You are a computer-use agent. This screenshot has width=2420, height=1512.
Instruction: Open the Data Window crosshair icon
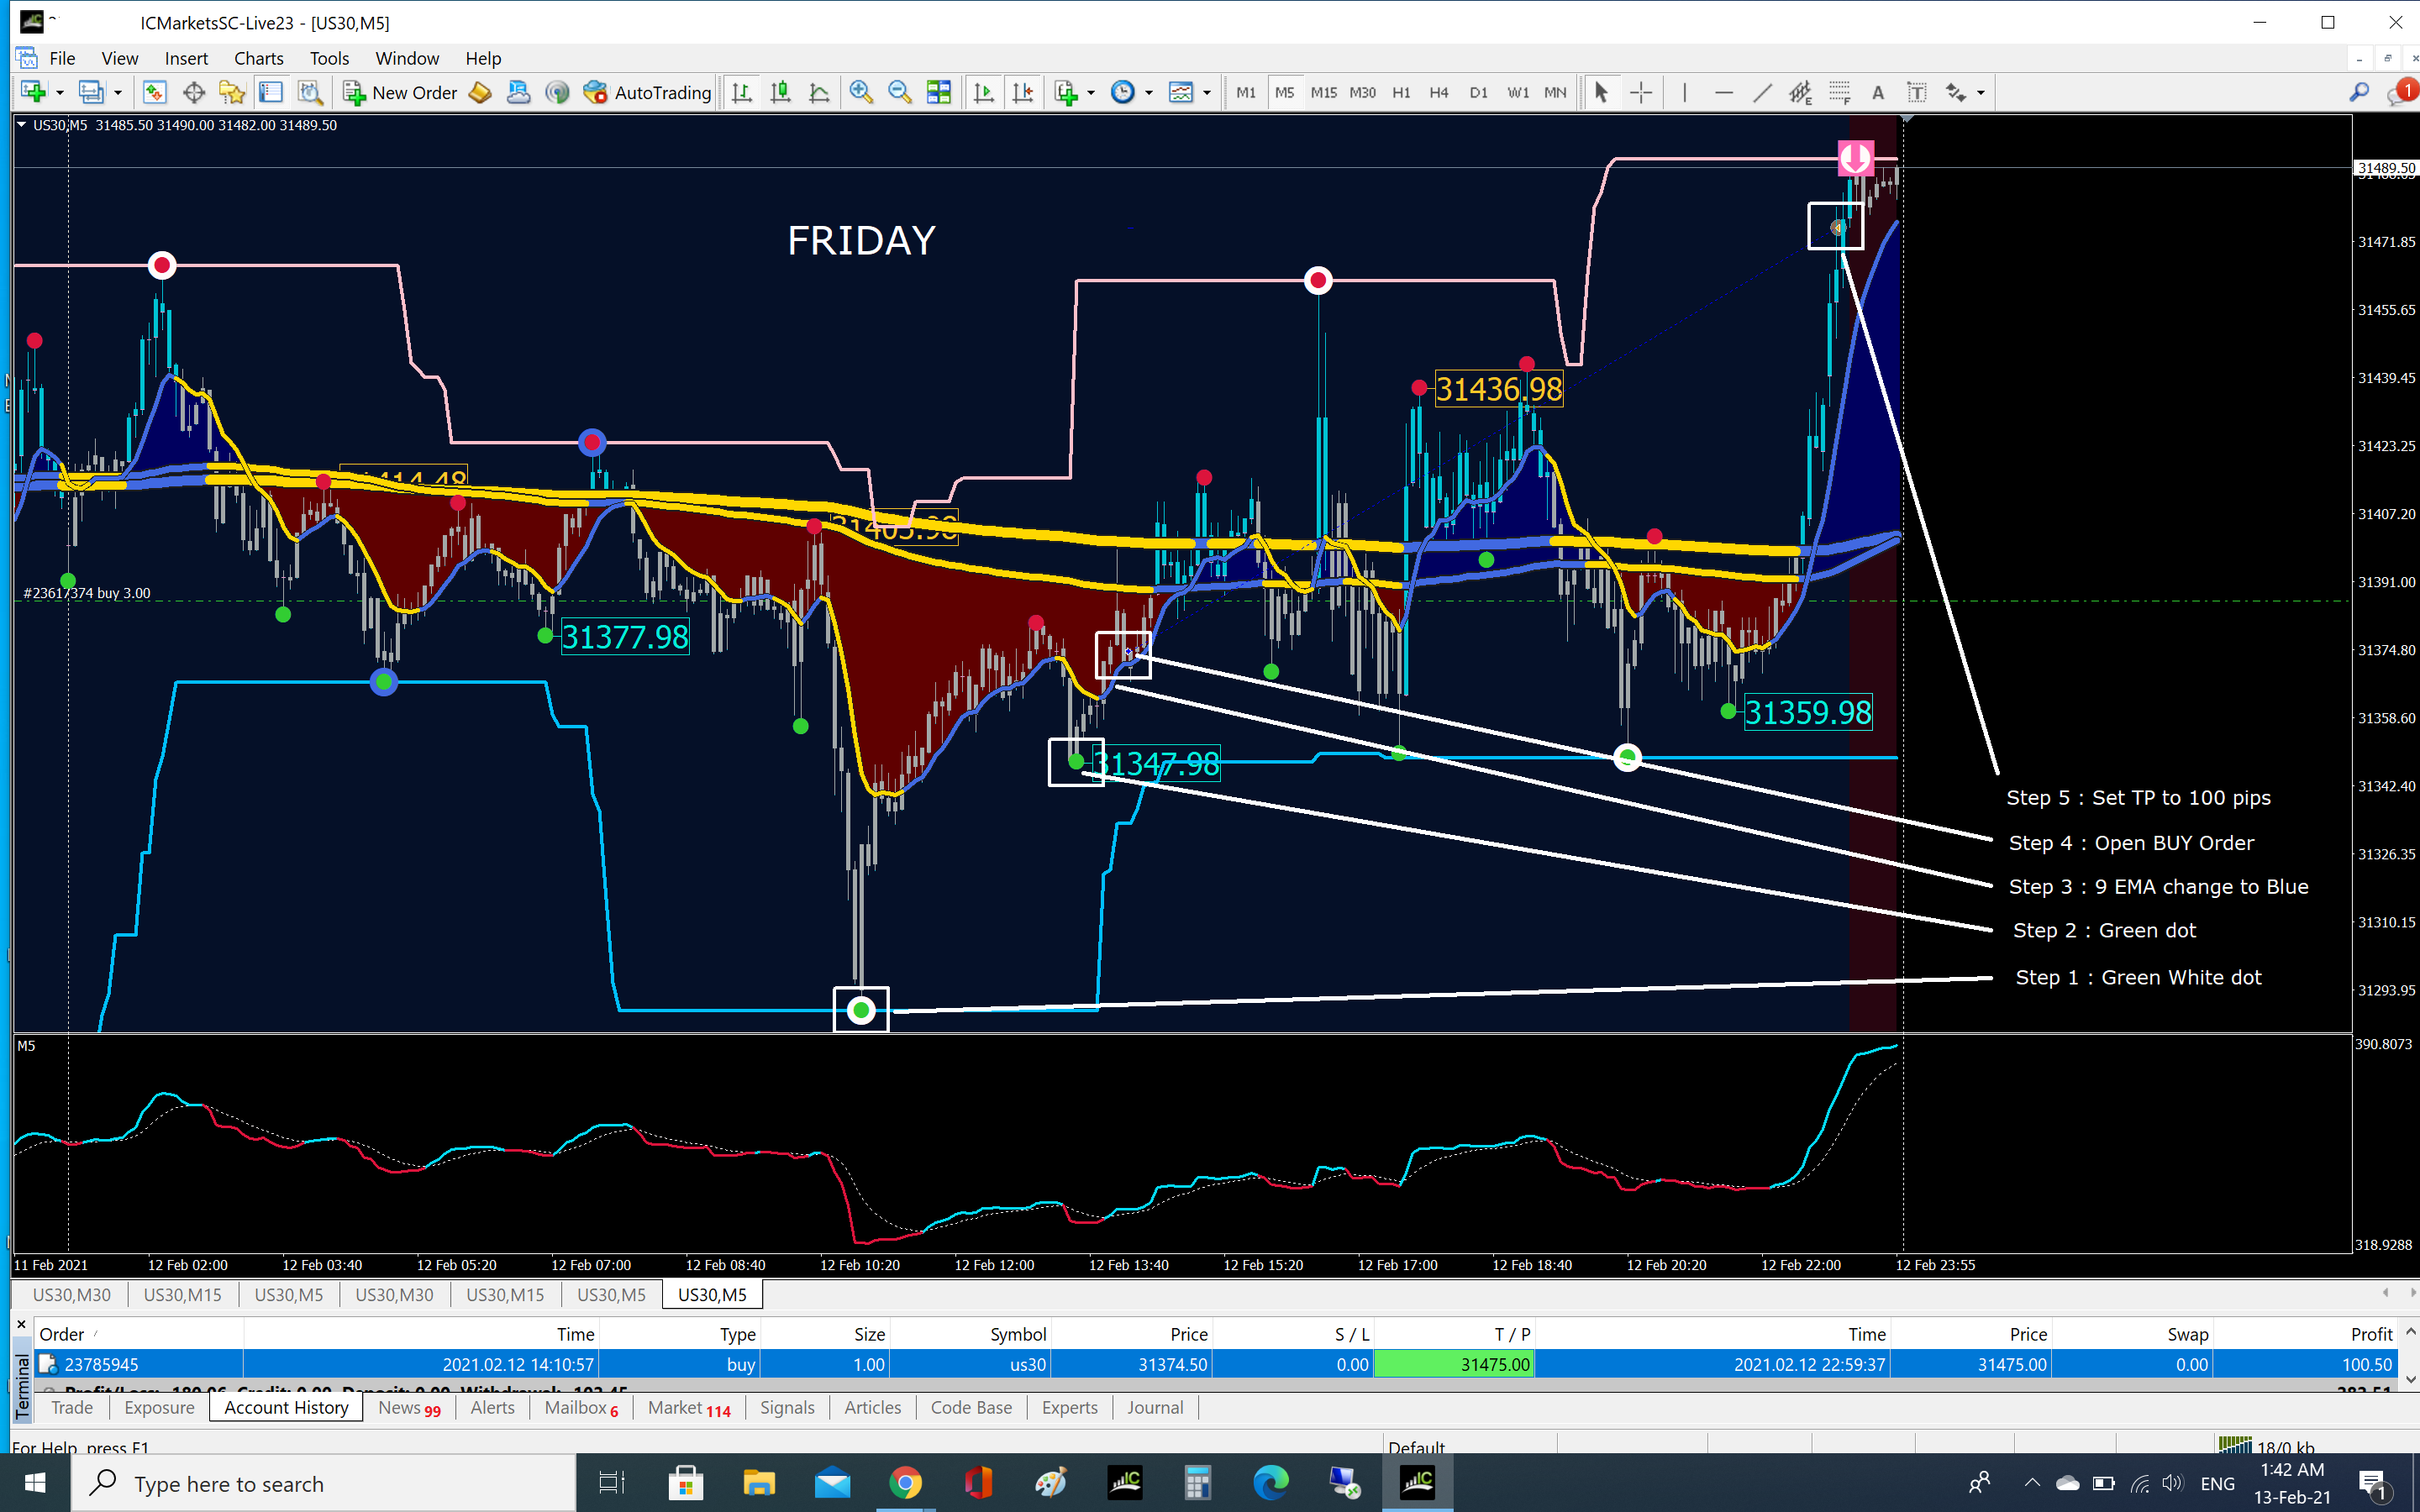(194, 93)
